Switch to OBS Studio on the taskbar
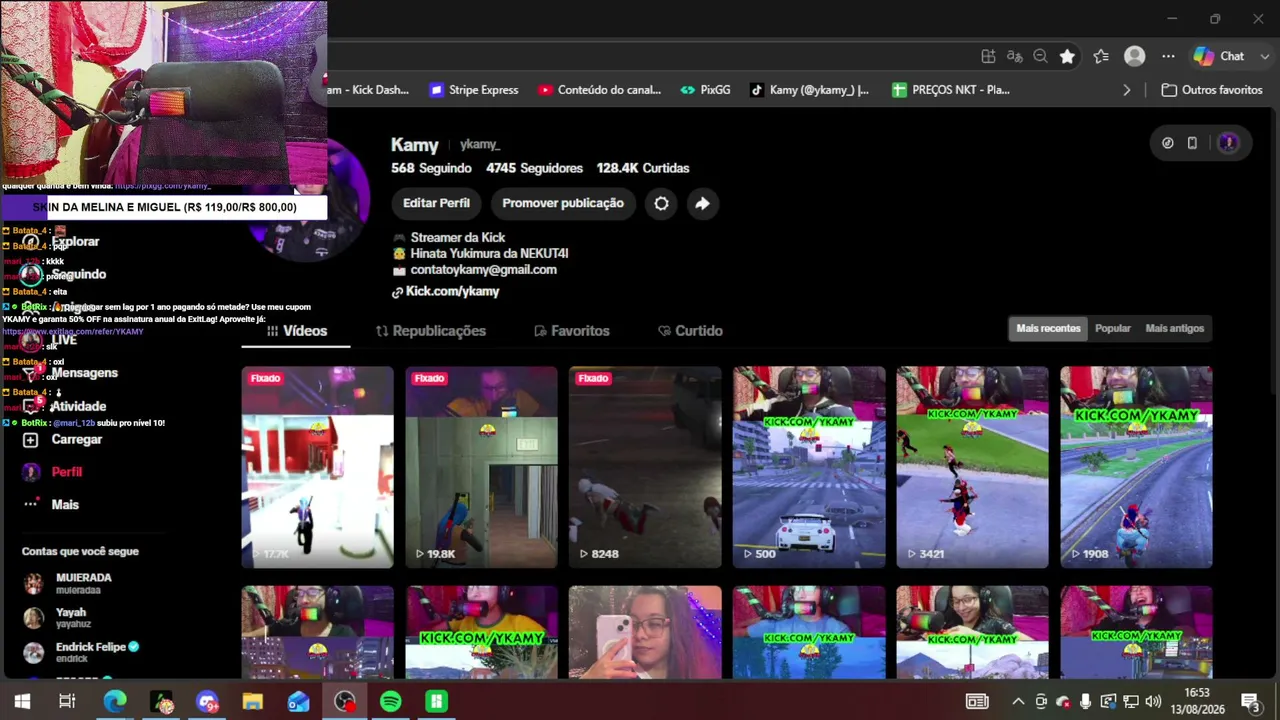The height and width of the screenshot is (720, 1280). point(345,702)
